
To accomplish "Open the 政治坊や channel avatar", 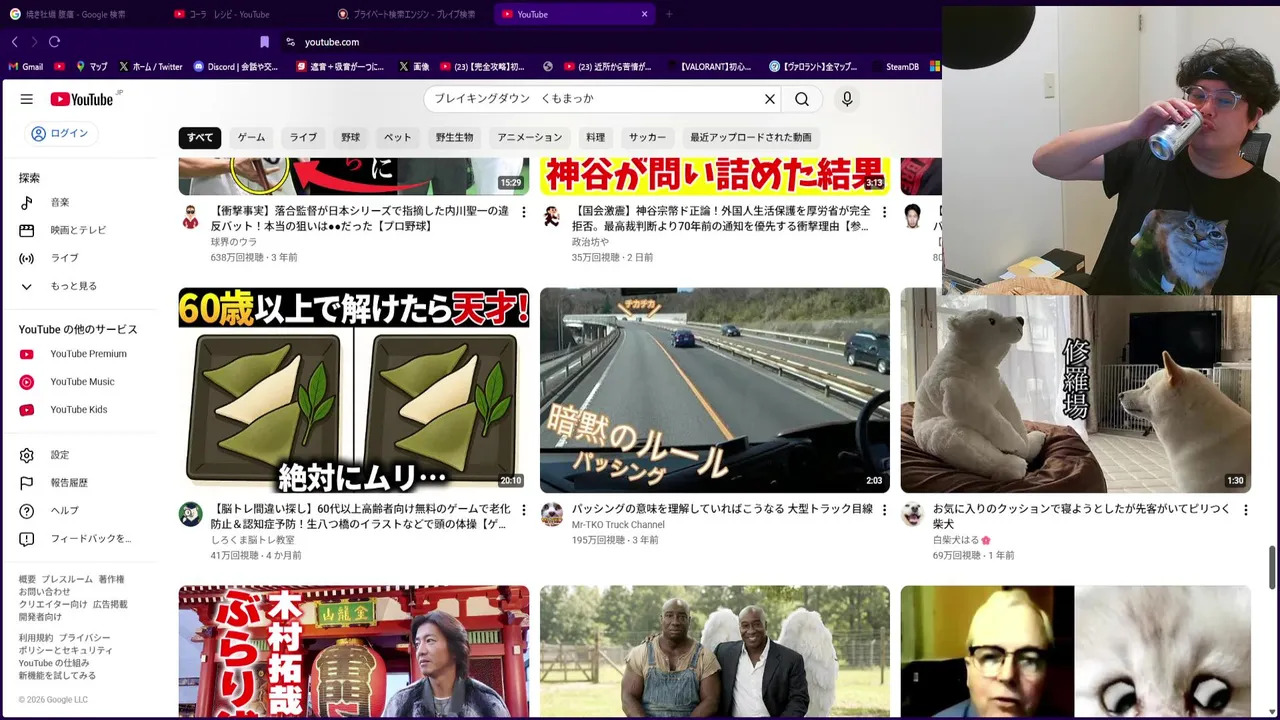I will click(x=551, y=217).
